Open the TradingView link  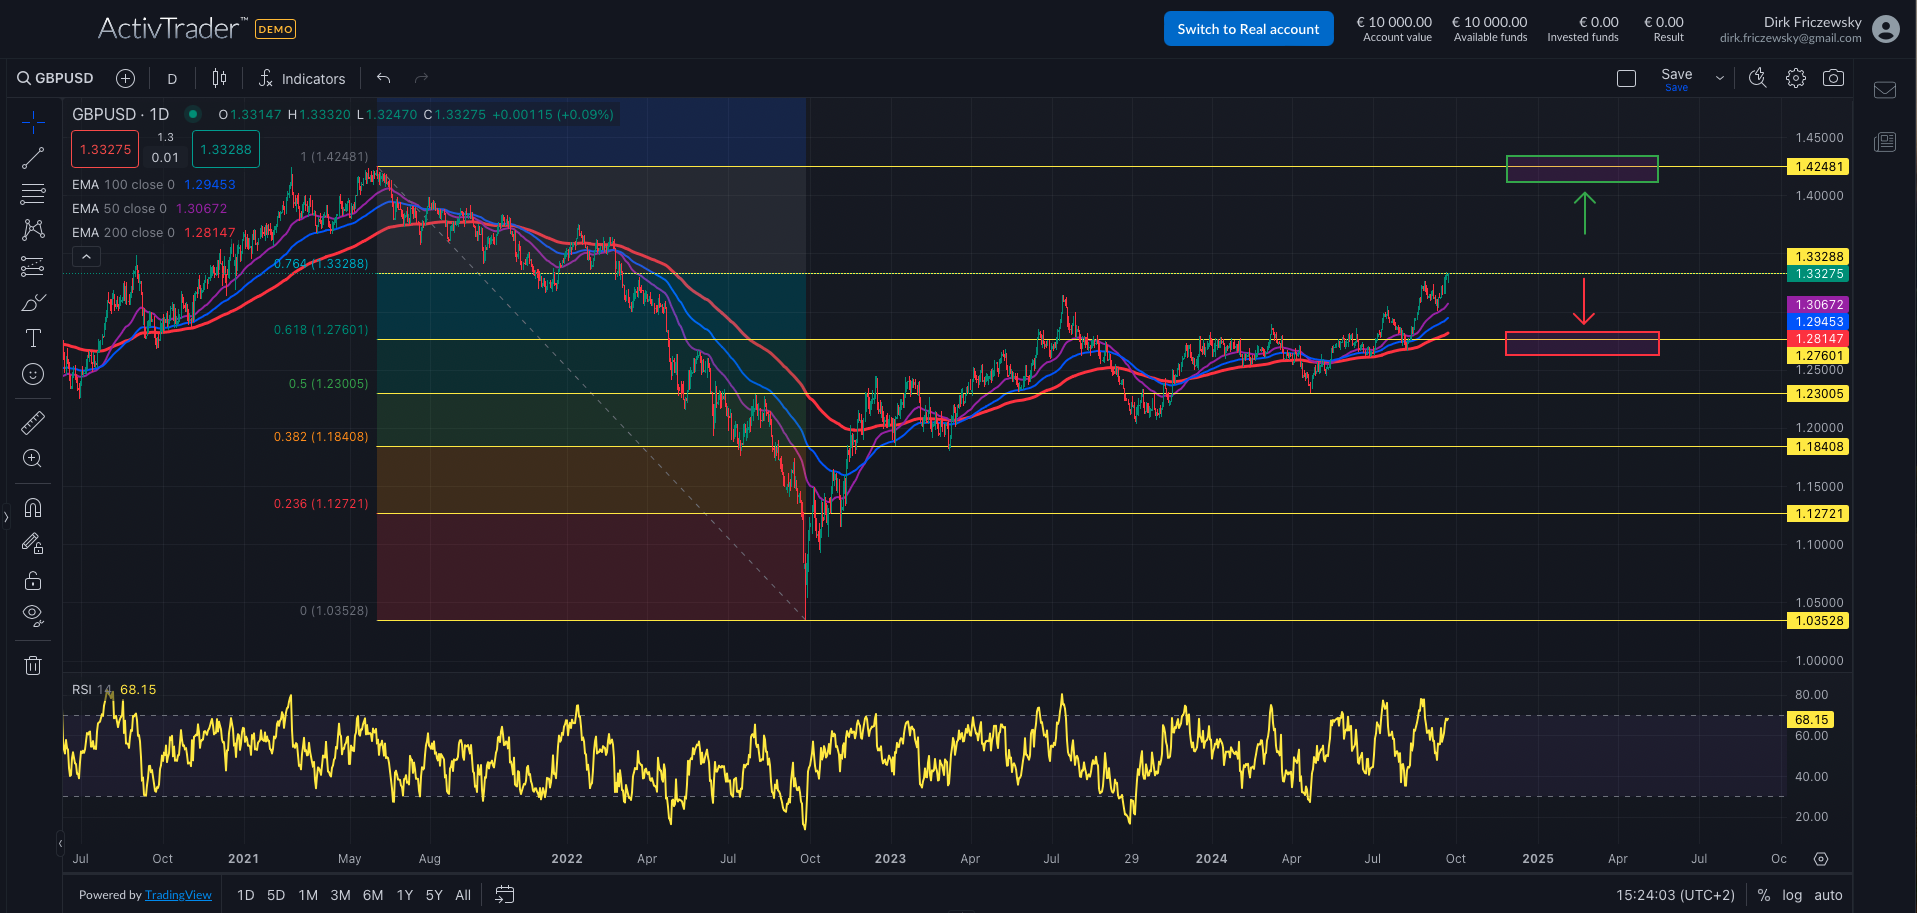(178, 894)
